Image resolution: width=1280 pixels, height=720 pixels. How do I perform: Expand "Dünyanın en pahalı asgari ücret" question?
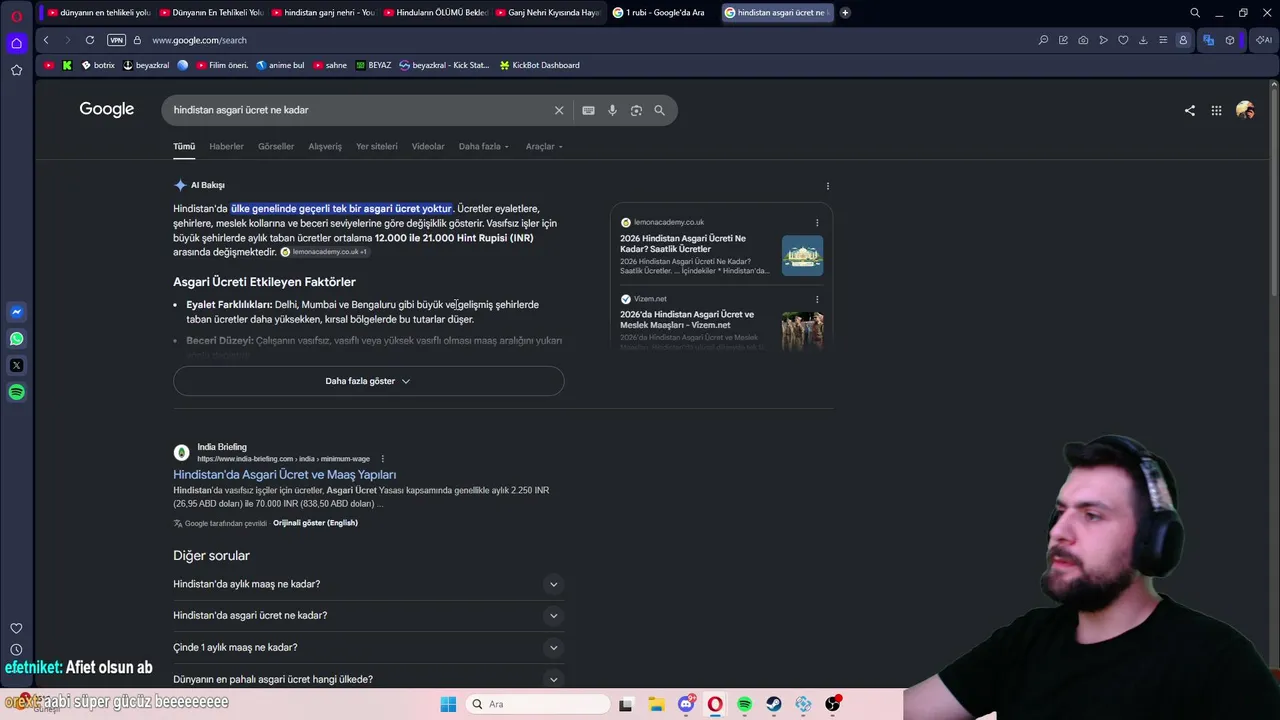click(x=368, y=679)
